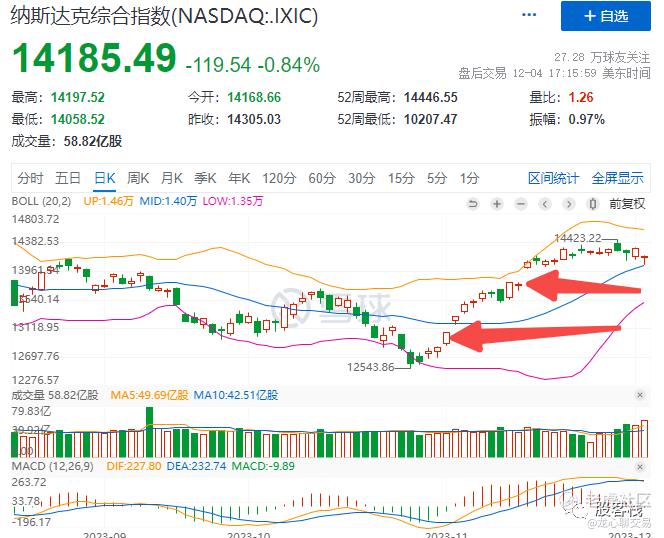The image size is (664, 538).
Task: Click volume axis label 79.83亿
Action: point(31,411)
